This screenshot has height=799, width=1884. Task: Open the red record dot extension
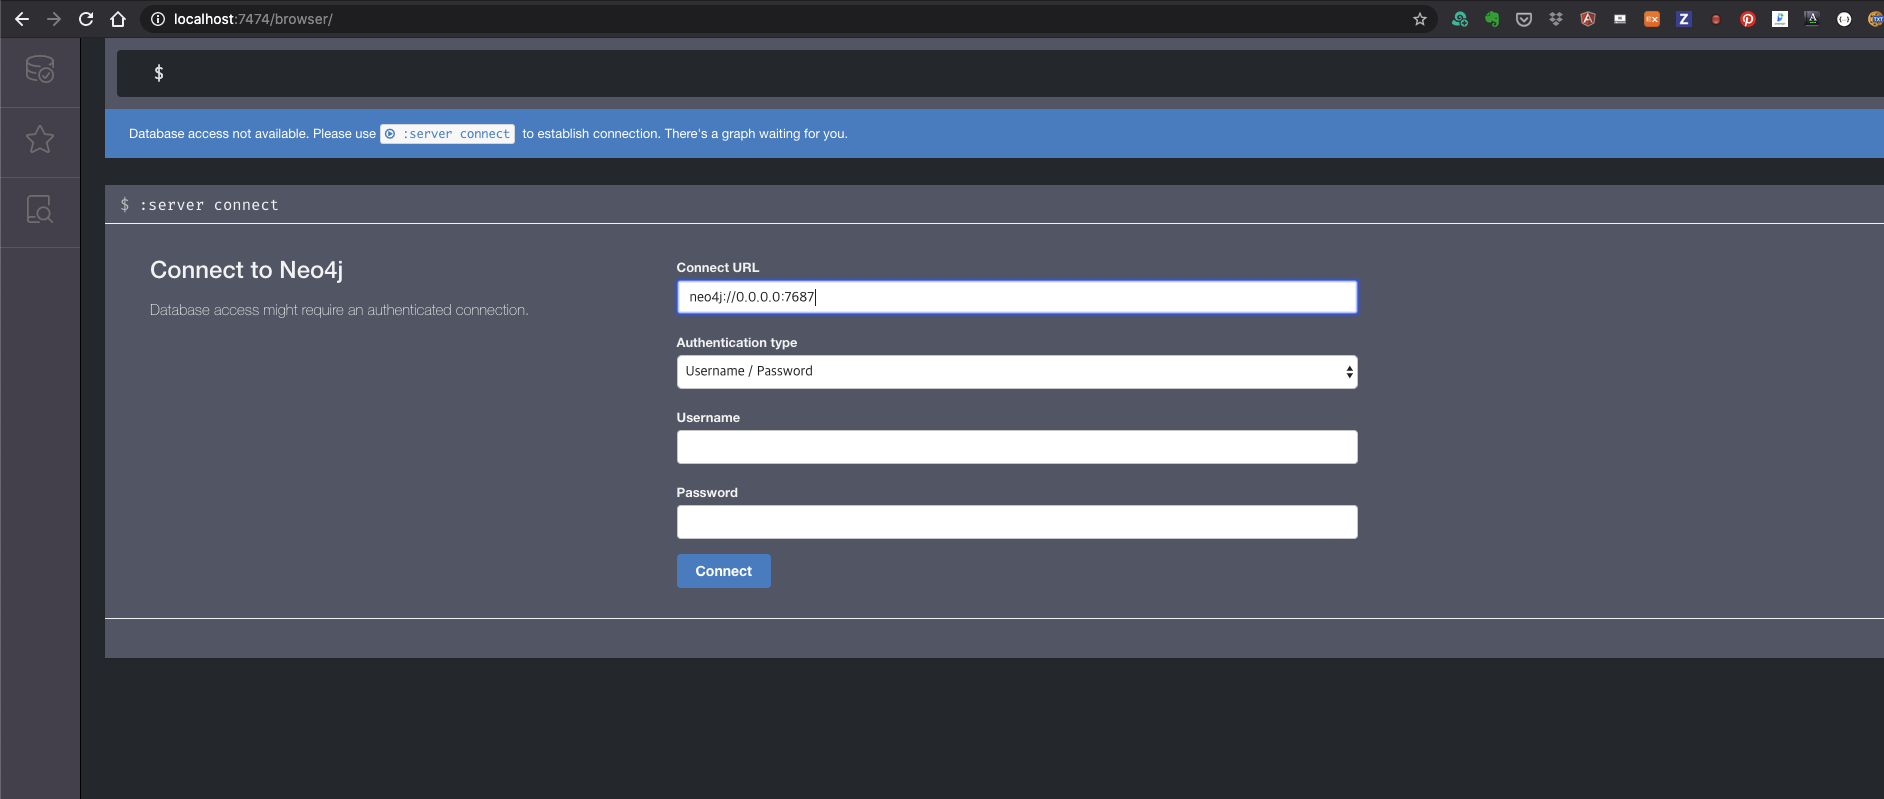click(1716, 19)
